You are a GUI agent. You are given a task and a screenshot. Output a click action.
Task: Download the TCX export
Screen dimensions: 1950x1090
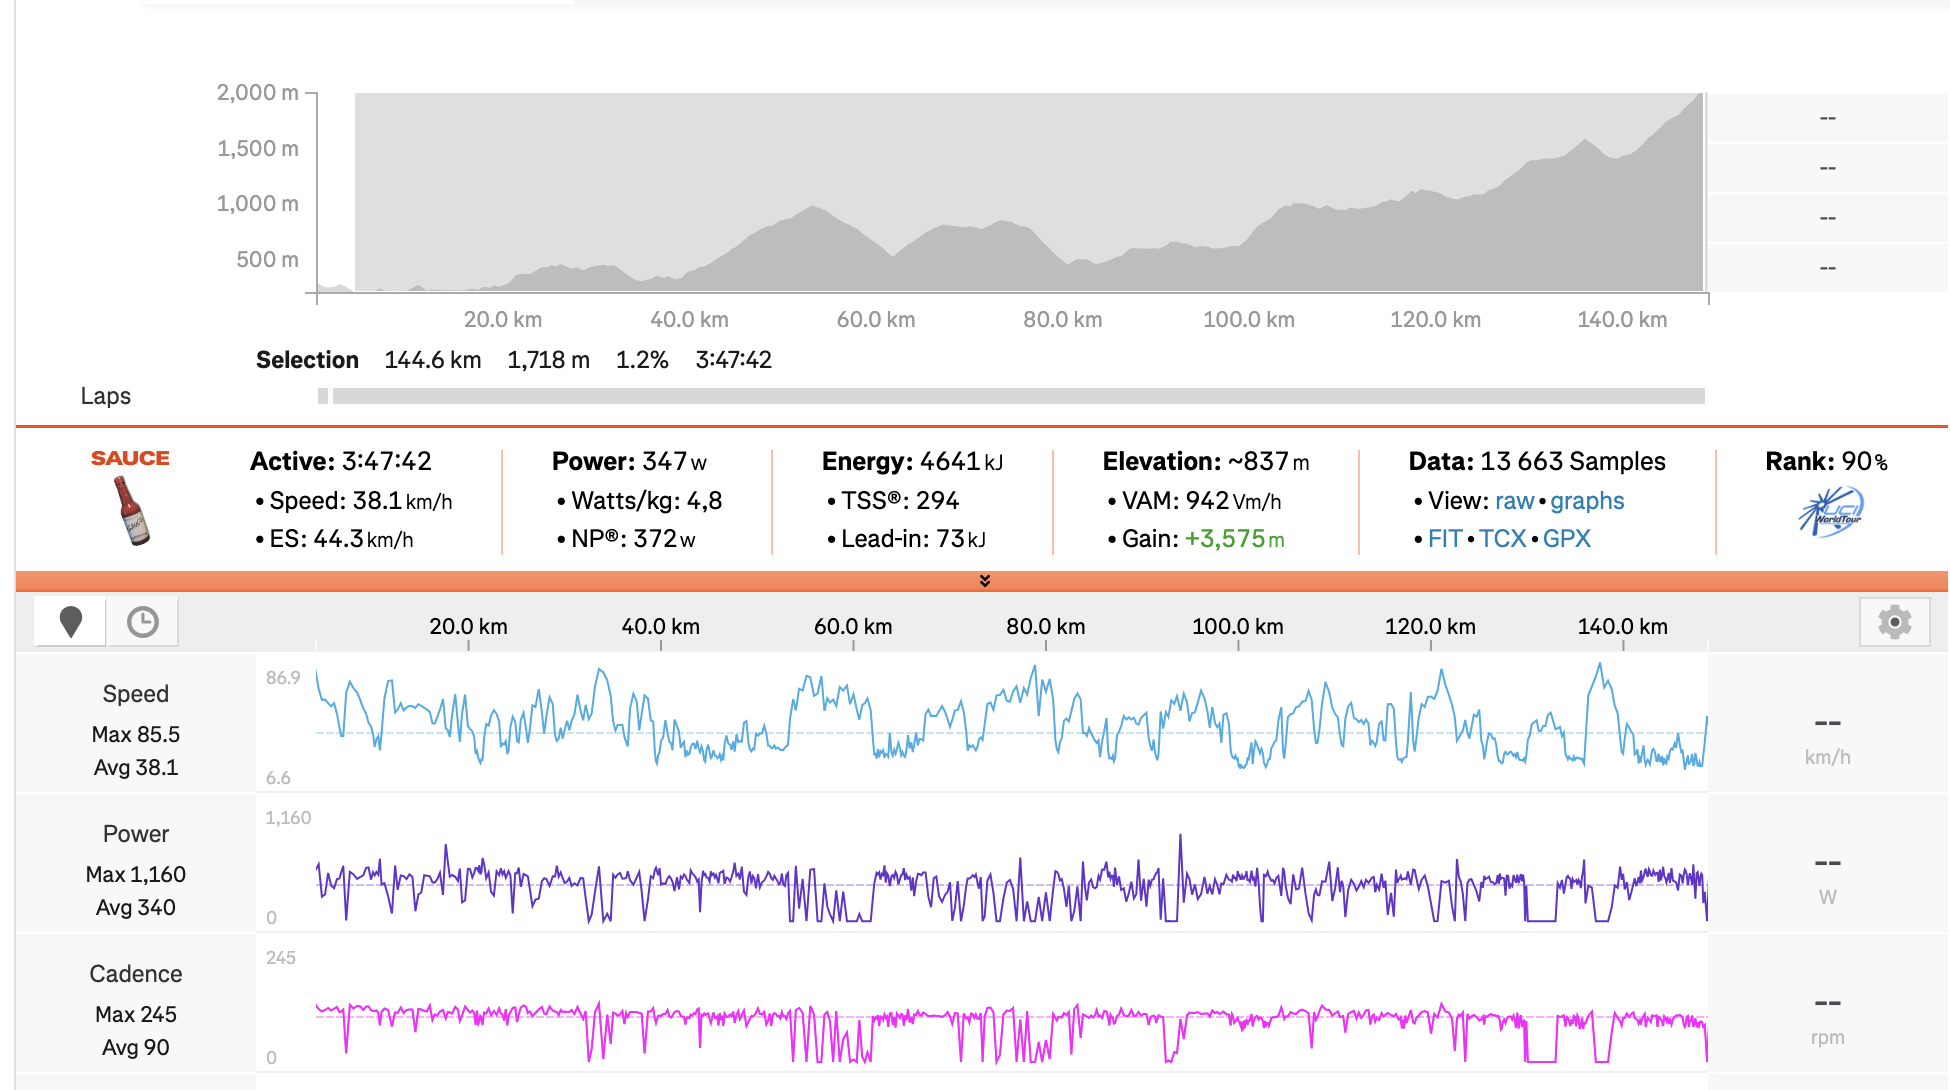coord(1502,539)
